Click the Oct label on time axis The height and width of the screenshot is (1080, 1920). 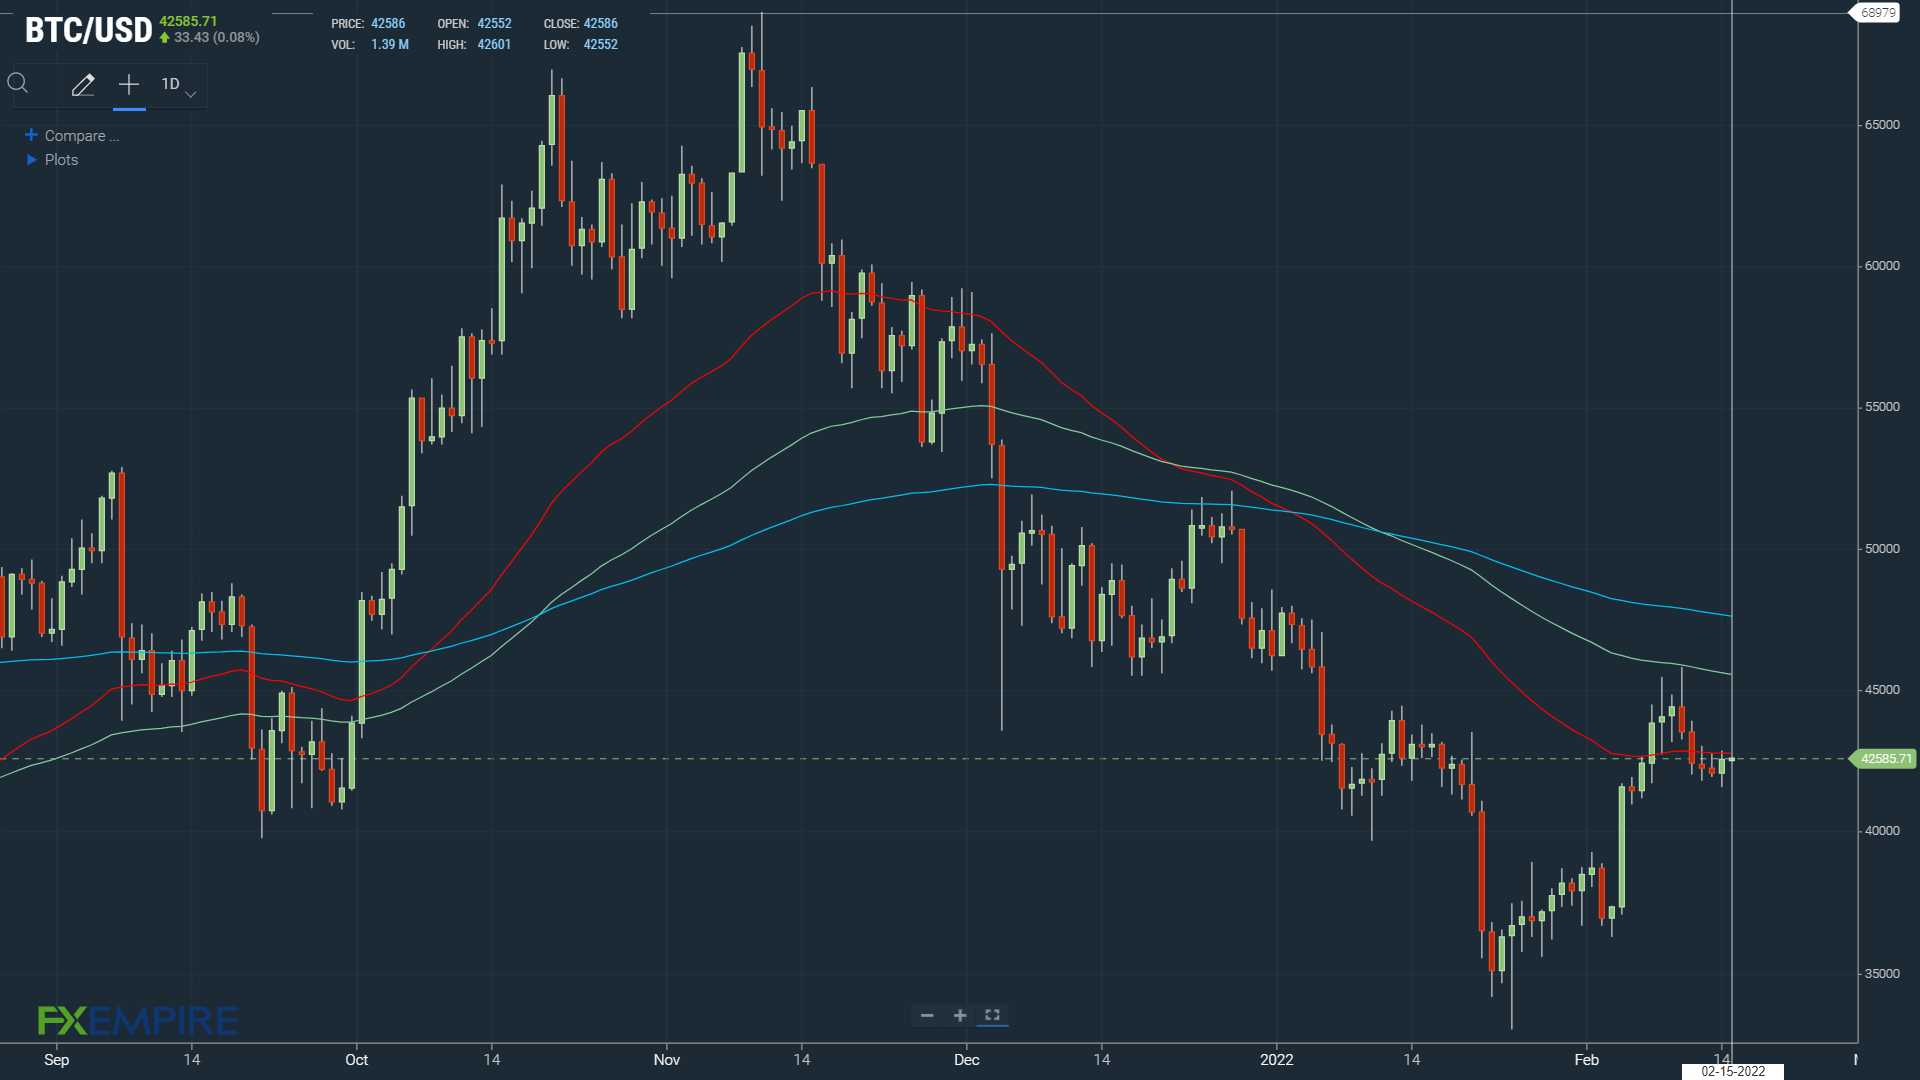click(x=357, y=1060)
